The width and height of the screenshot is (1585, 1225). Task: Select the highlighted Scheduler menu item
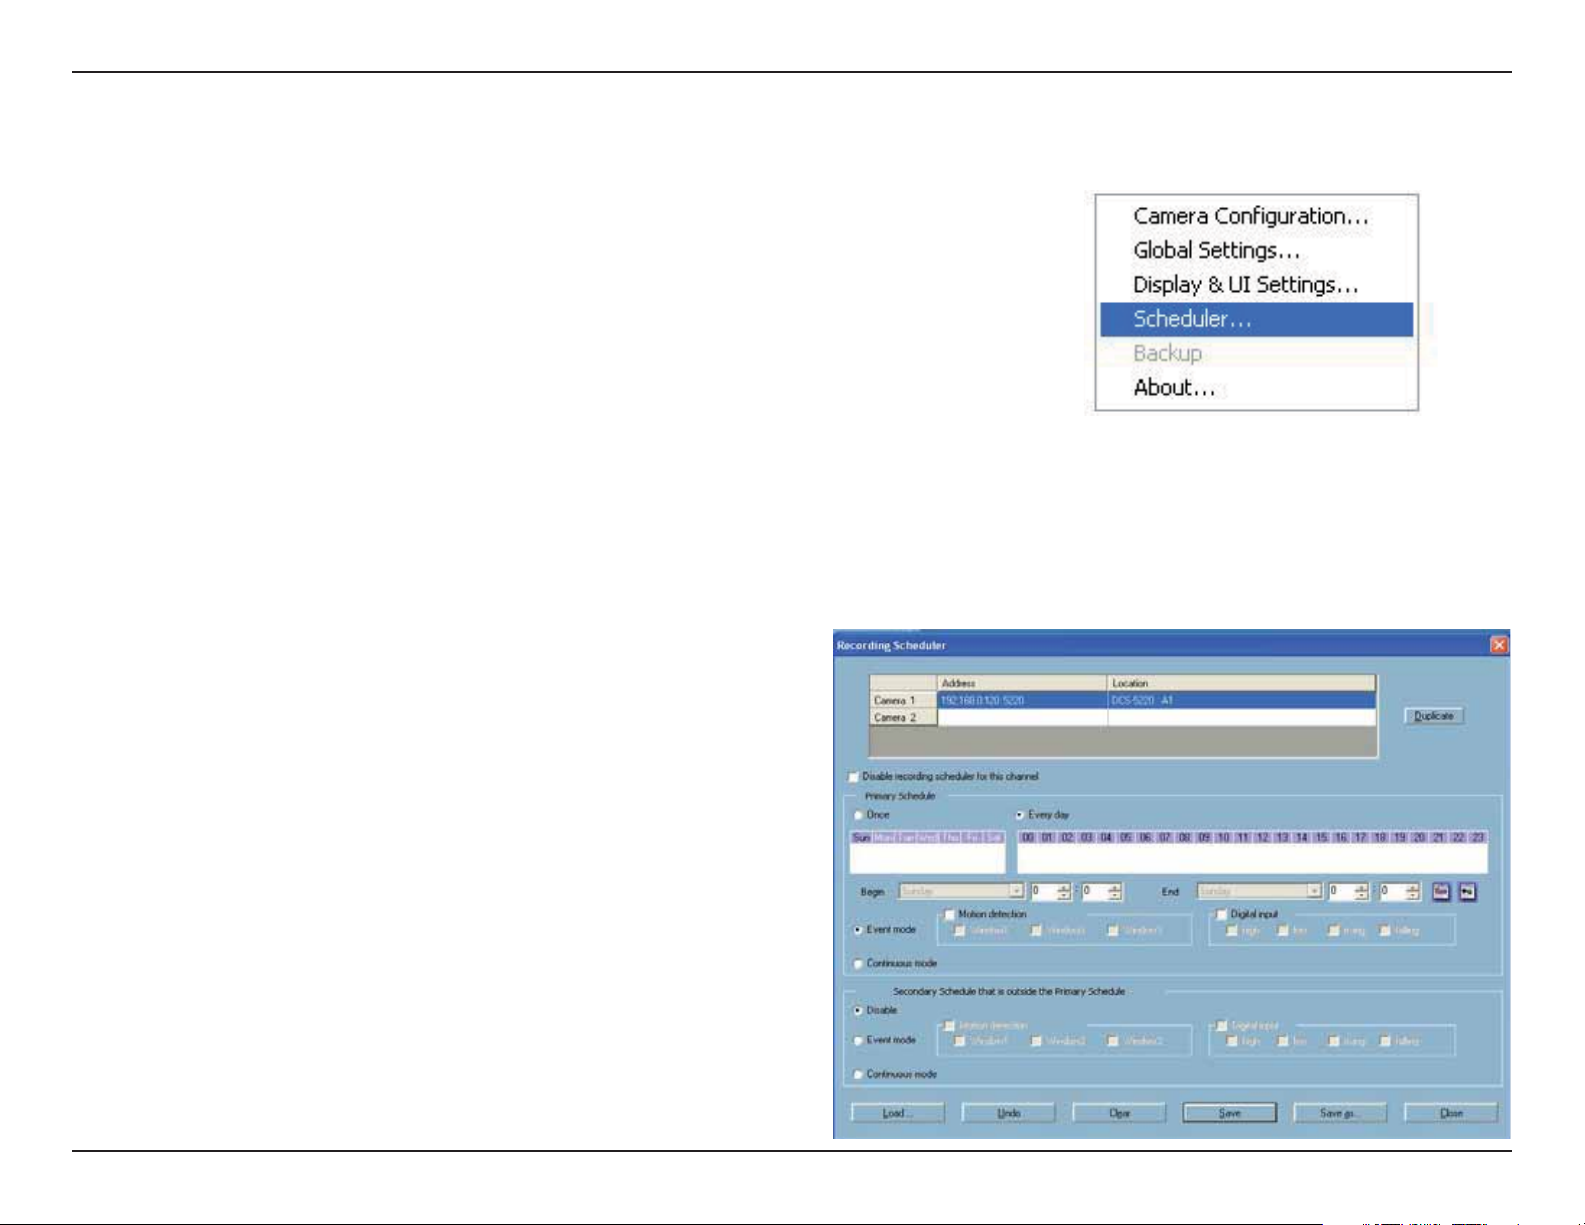pos(1256,319)
